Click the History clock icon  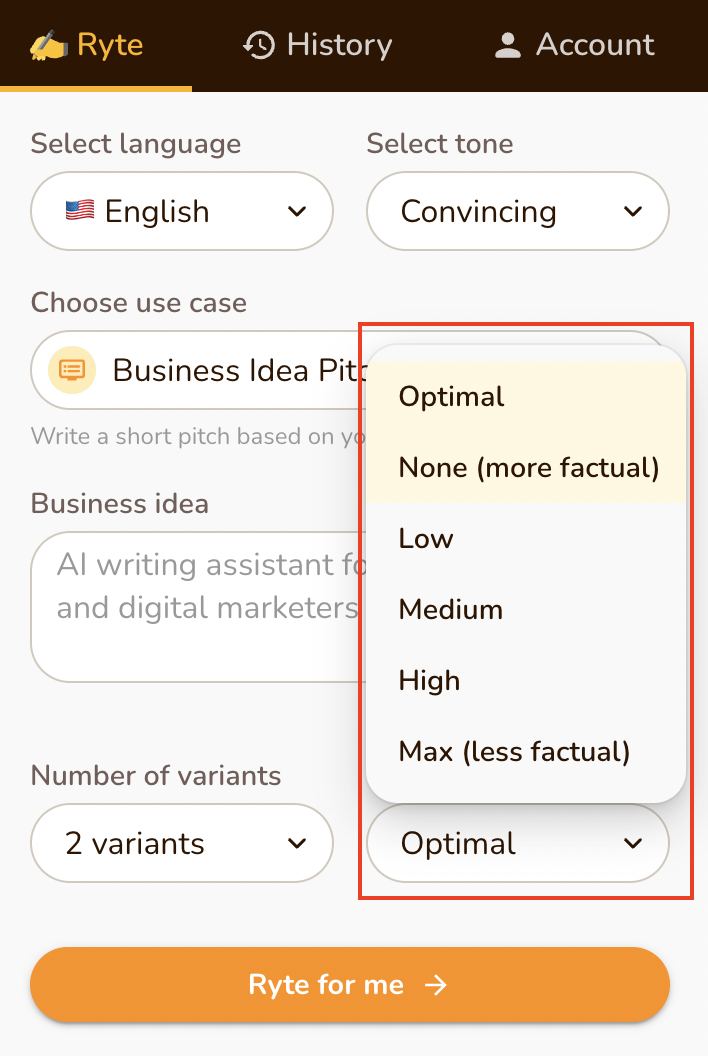click(259, 45)
